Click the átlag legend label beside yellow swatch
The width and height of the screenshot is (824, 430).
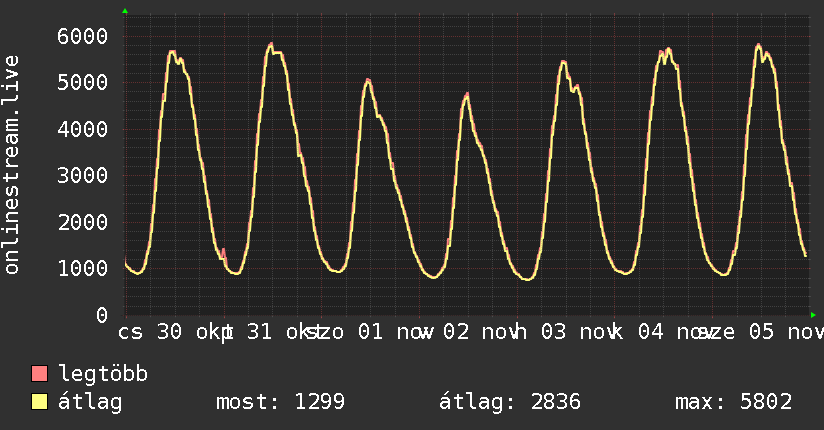click(x=90, y=402)
